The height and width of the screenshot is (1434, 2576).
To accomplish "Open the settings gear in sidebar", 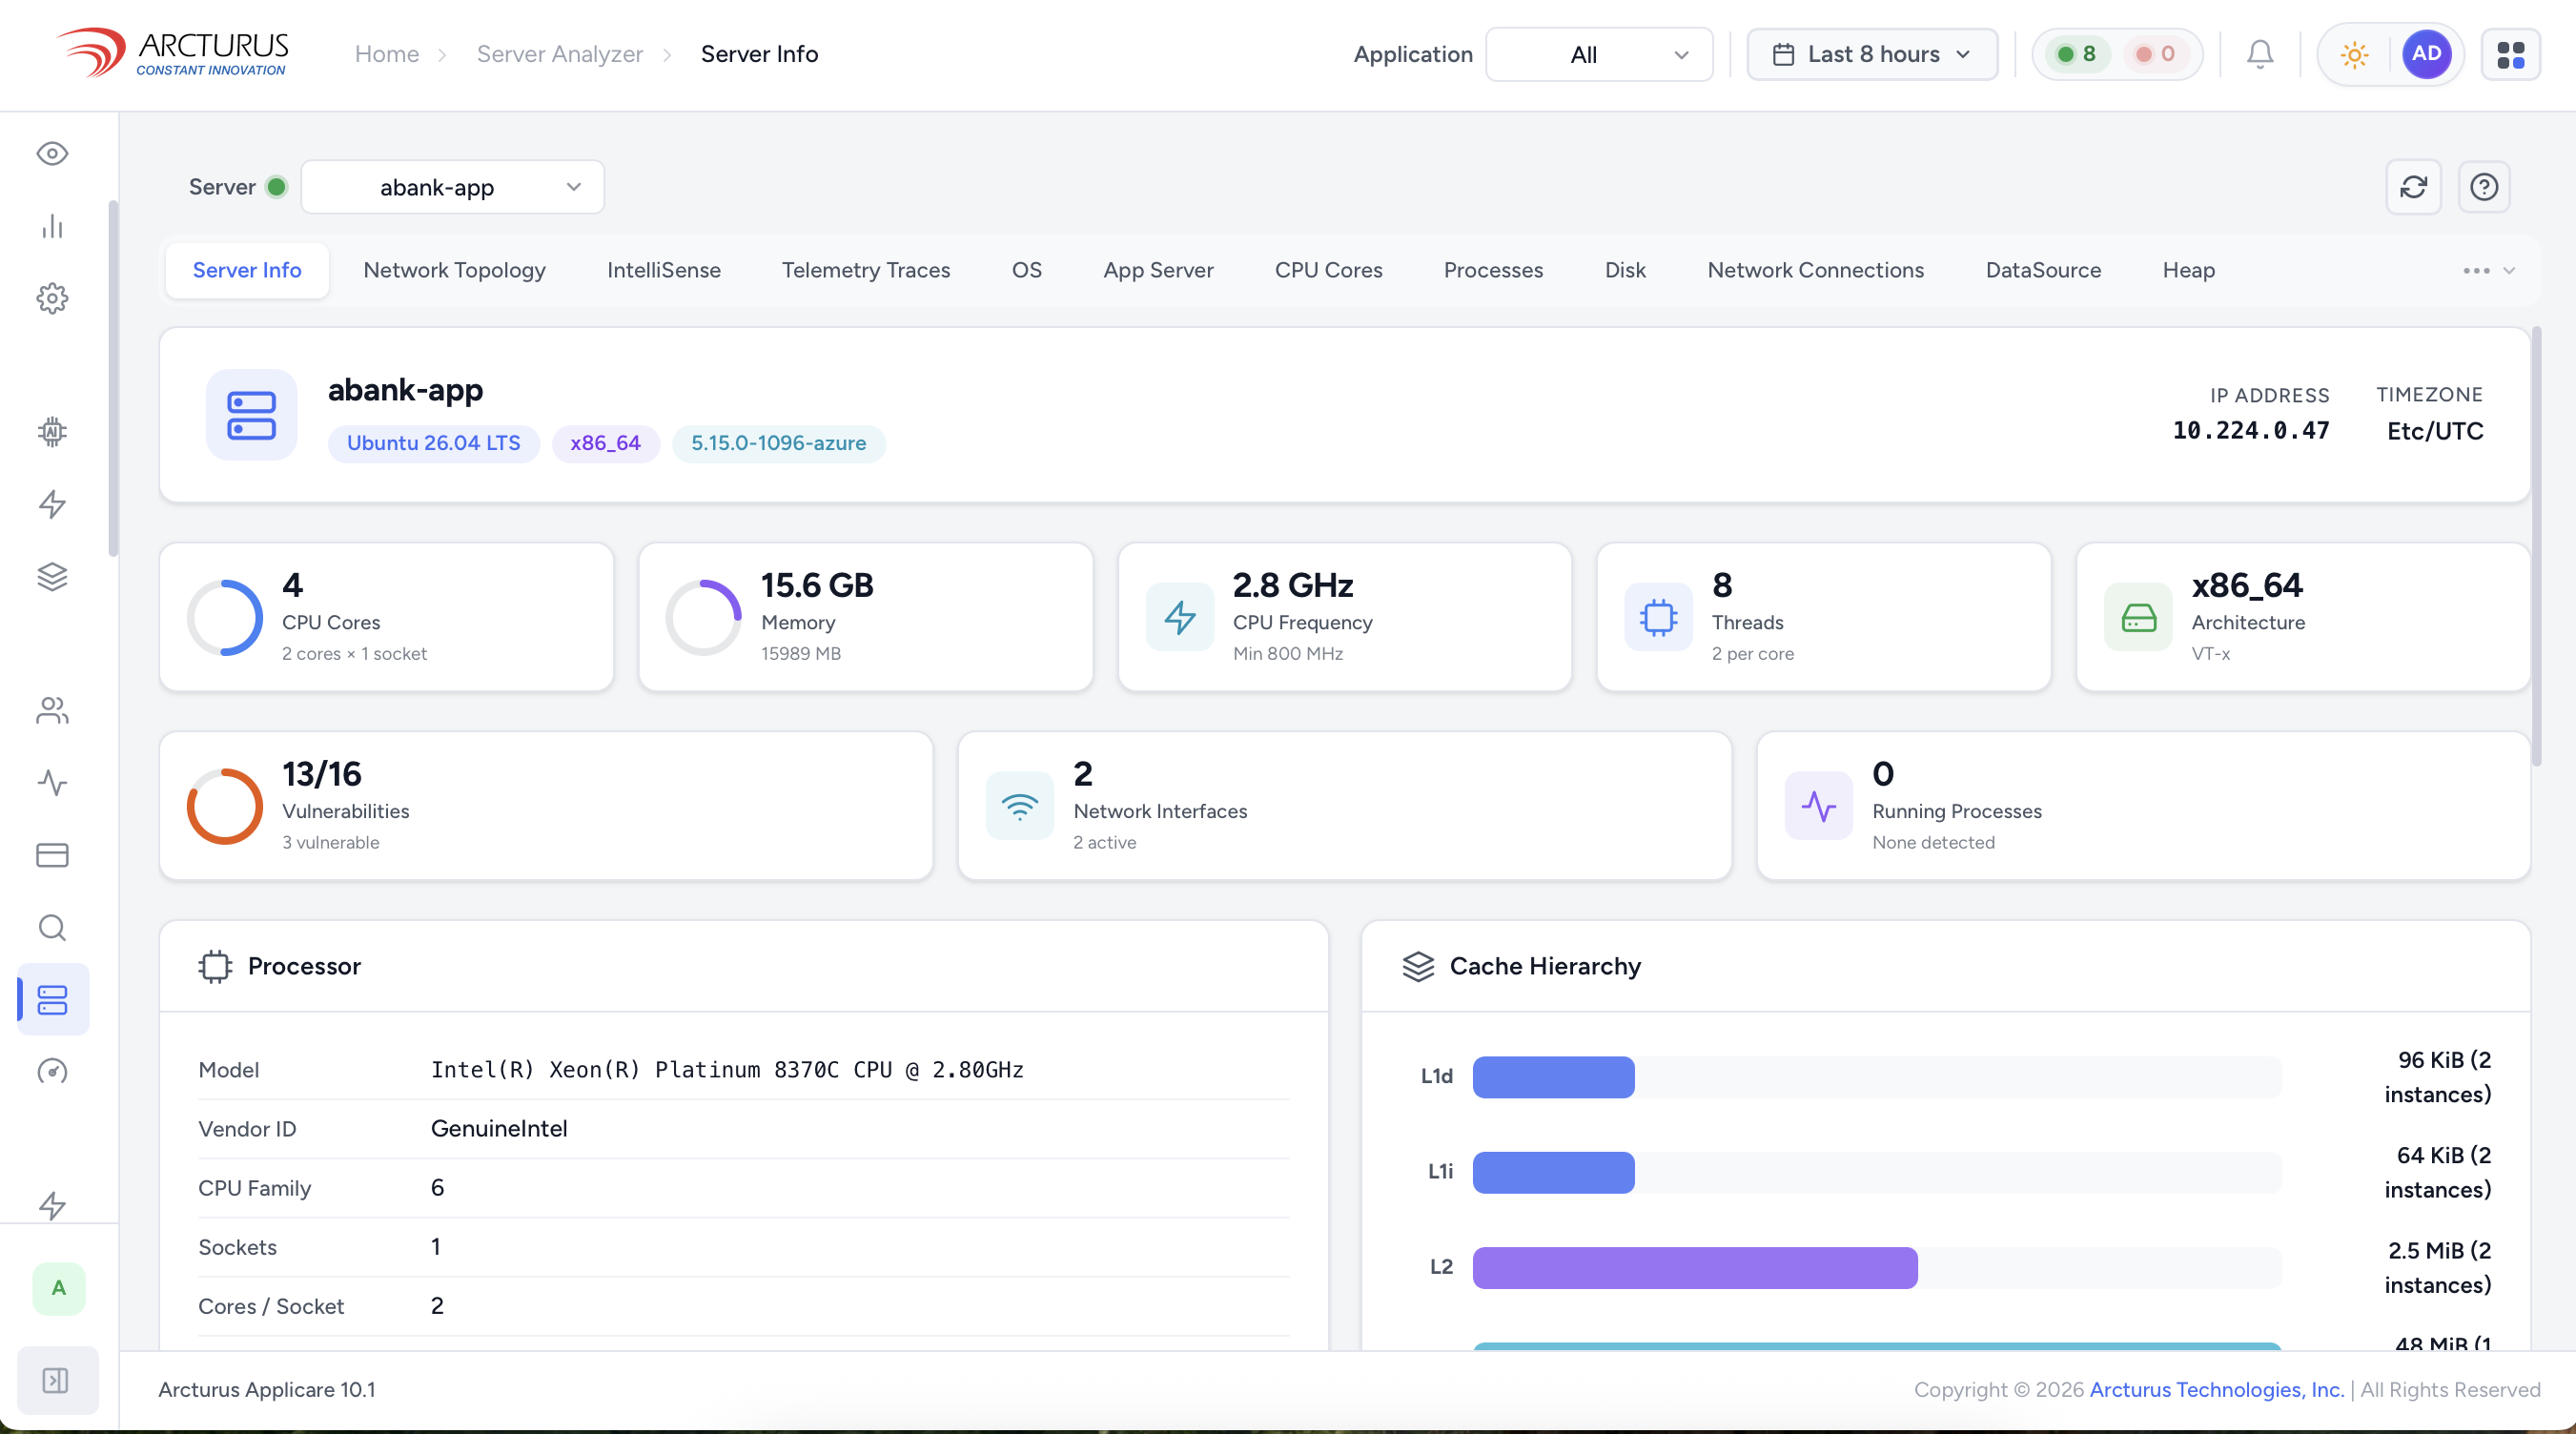I will (52, 298).
